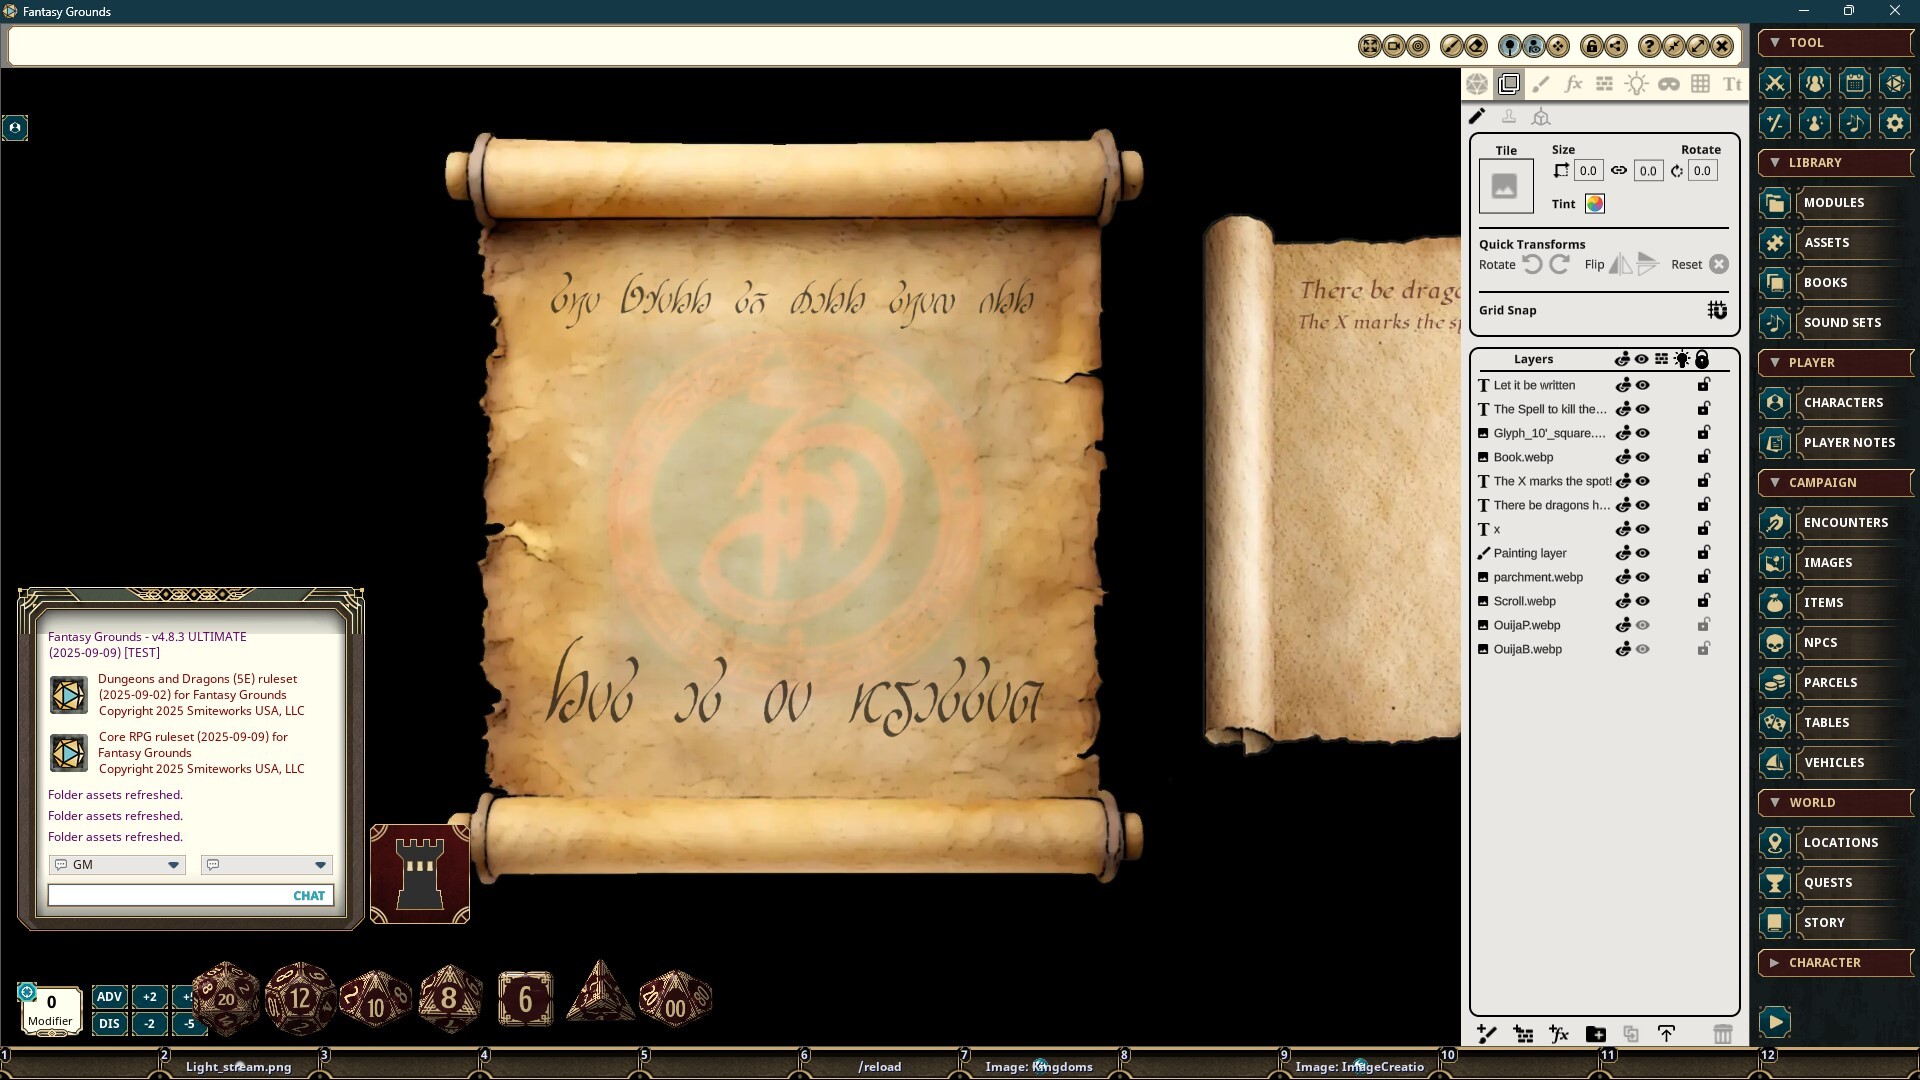Toggle visibility of the OuijaP.webp layer
This screenshot has width=1920, height=1080.
point(1641,625)
